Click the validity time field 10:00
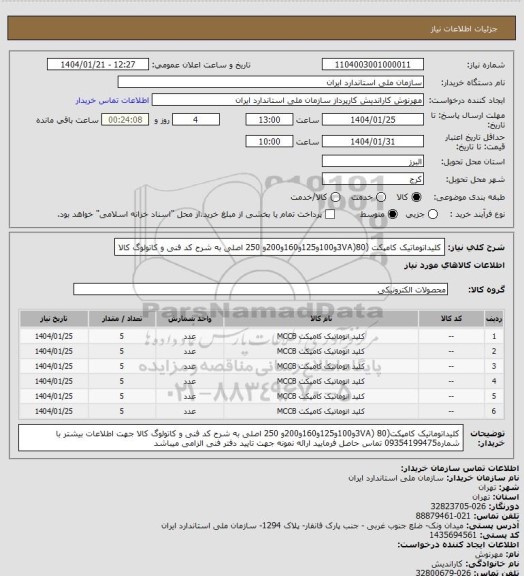The image size is (524, 576). coord(269,141)
